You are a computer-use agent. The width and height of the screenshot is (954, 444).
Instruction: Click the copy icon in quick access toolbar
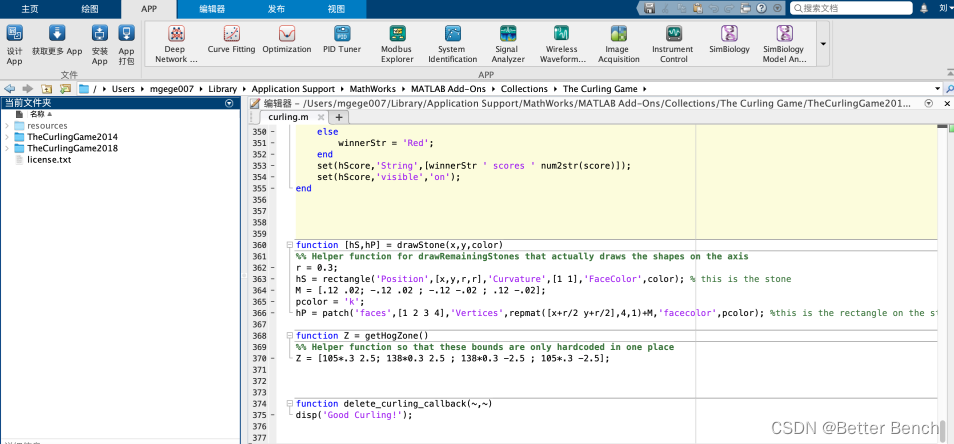(x=681, y=9)
